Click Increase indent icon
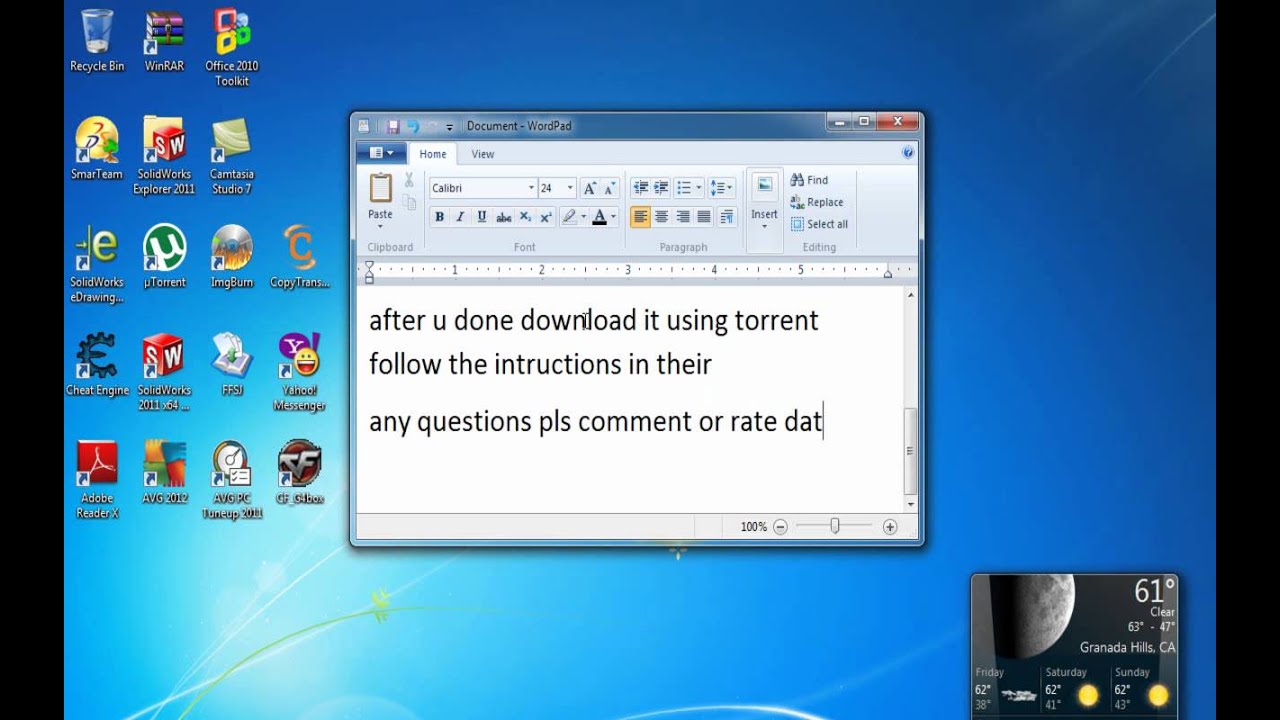 coord(661,188)
